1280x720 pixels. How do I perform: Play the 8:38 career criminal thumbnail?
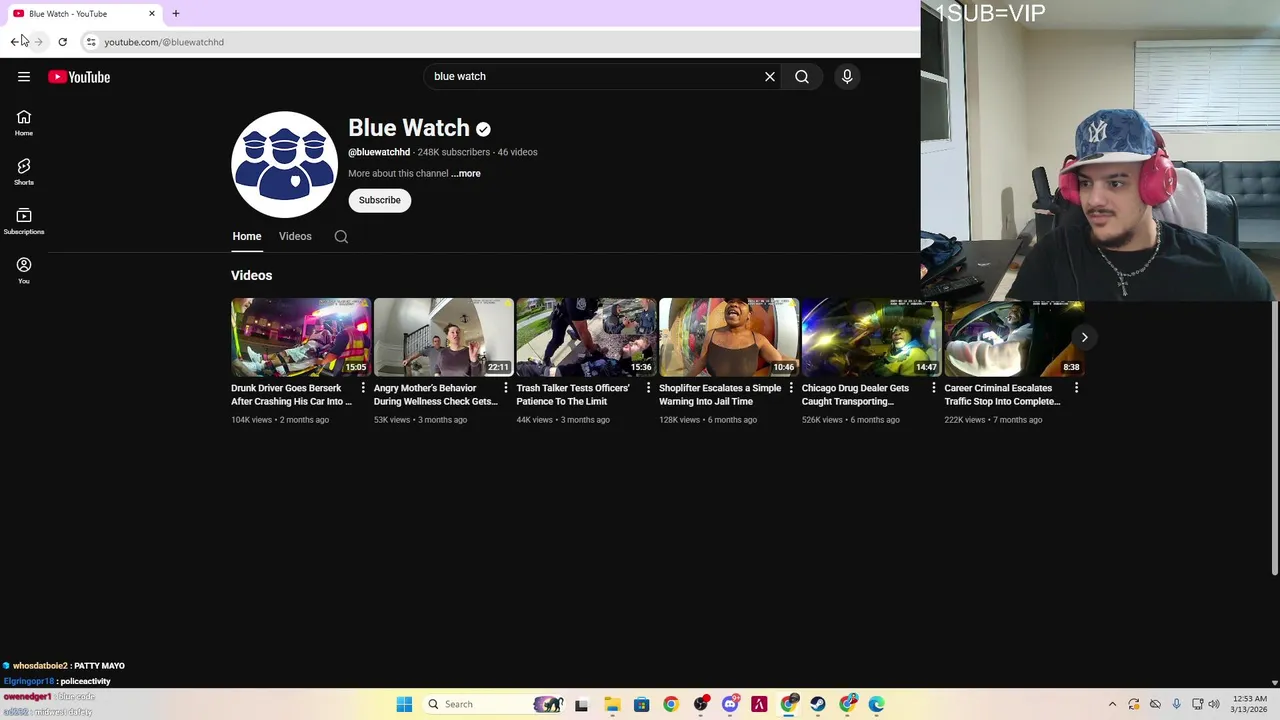tap(1014, 337)
